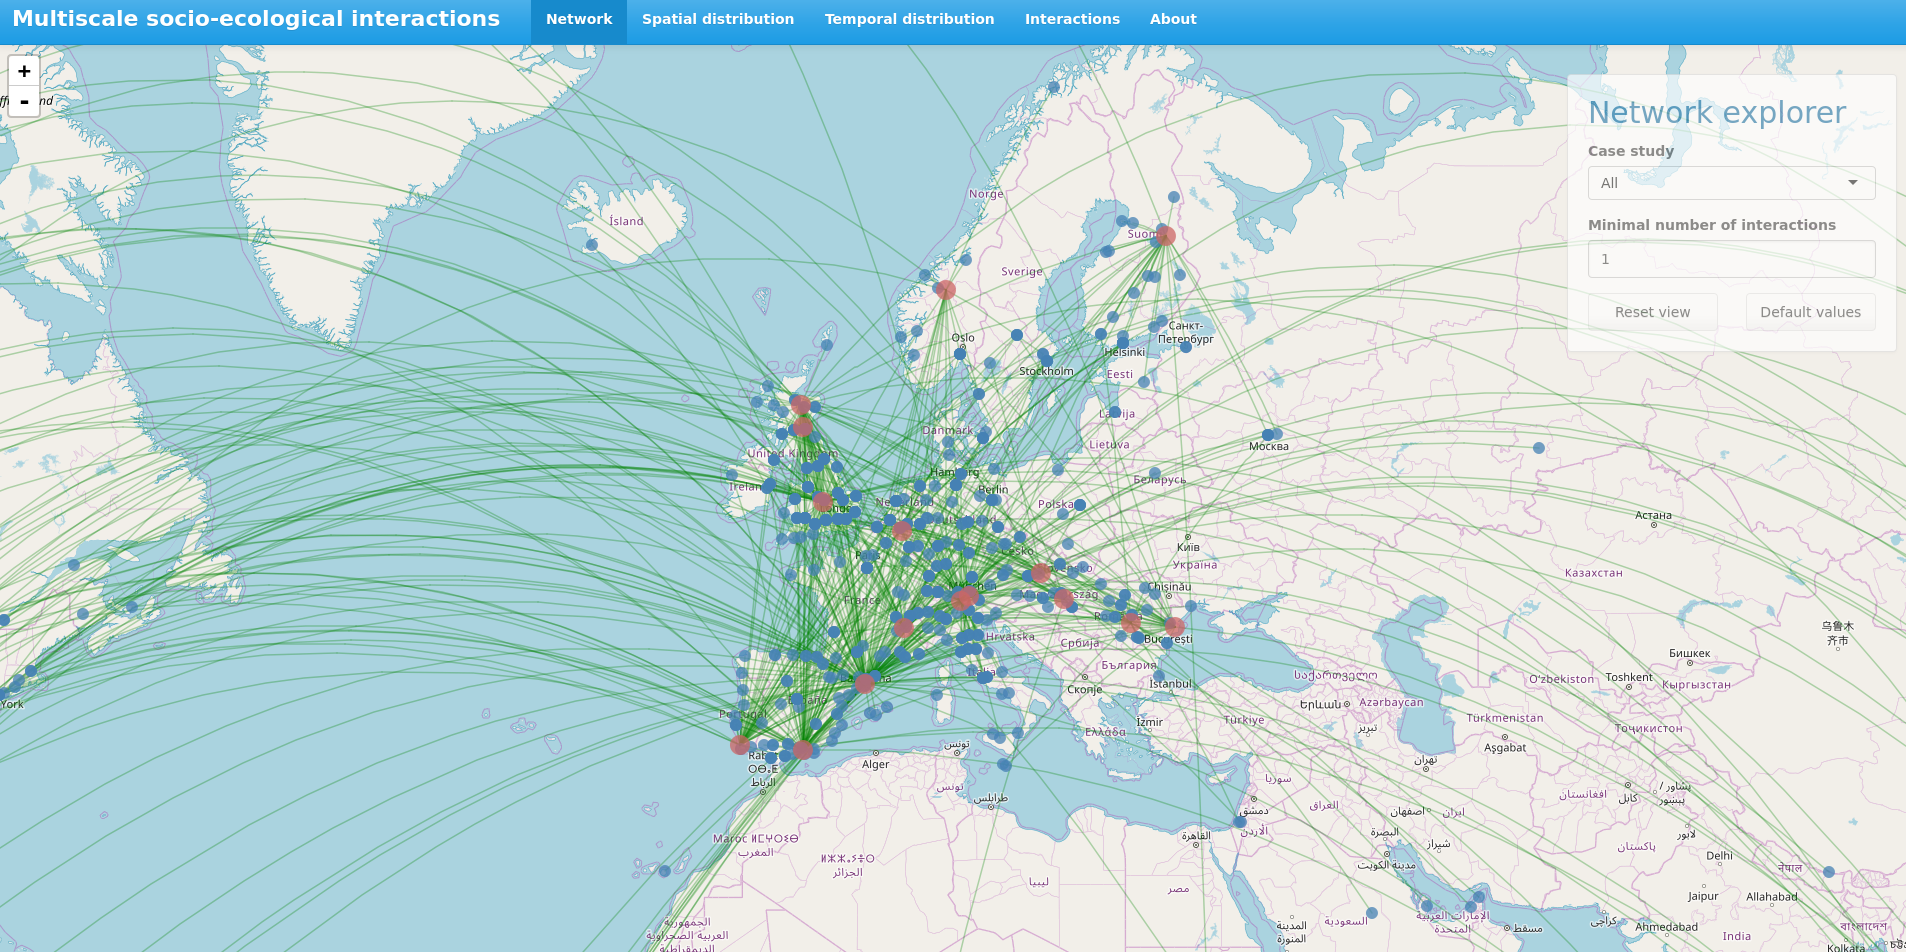
Task: Click the "O'zbekiston" map label
Action: (1562, 679)
